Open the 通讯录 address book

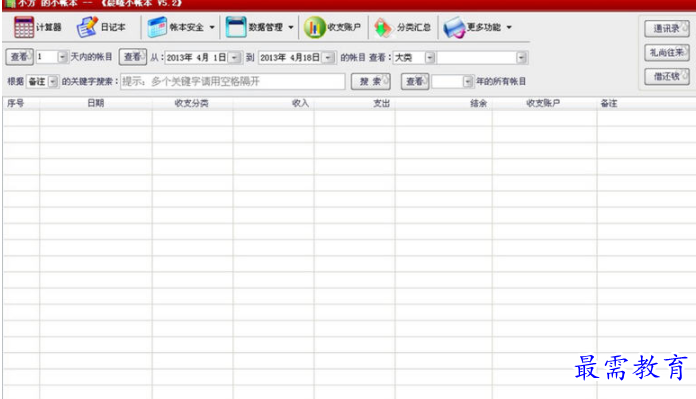pyautogui.click(x=667, y=29)
